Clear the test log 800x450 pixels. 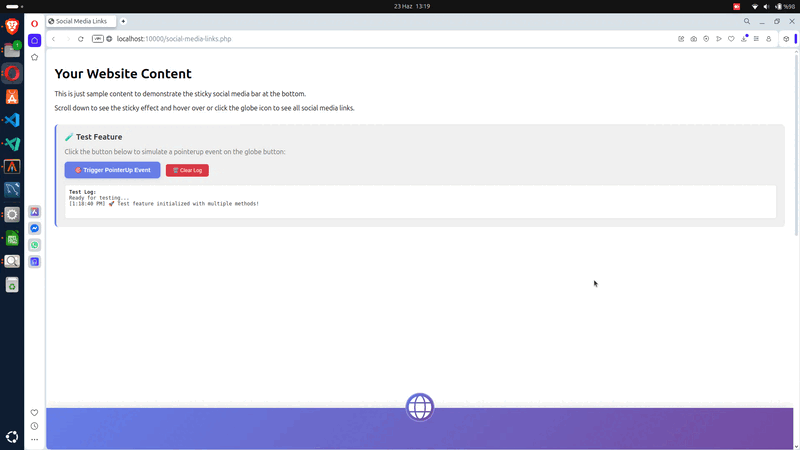click(x=187, y=170)
